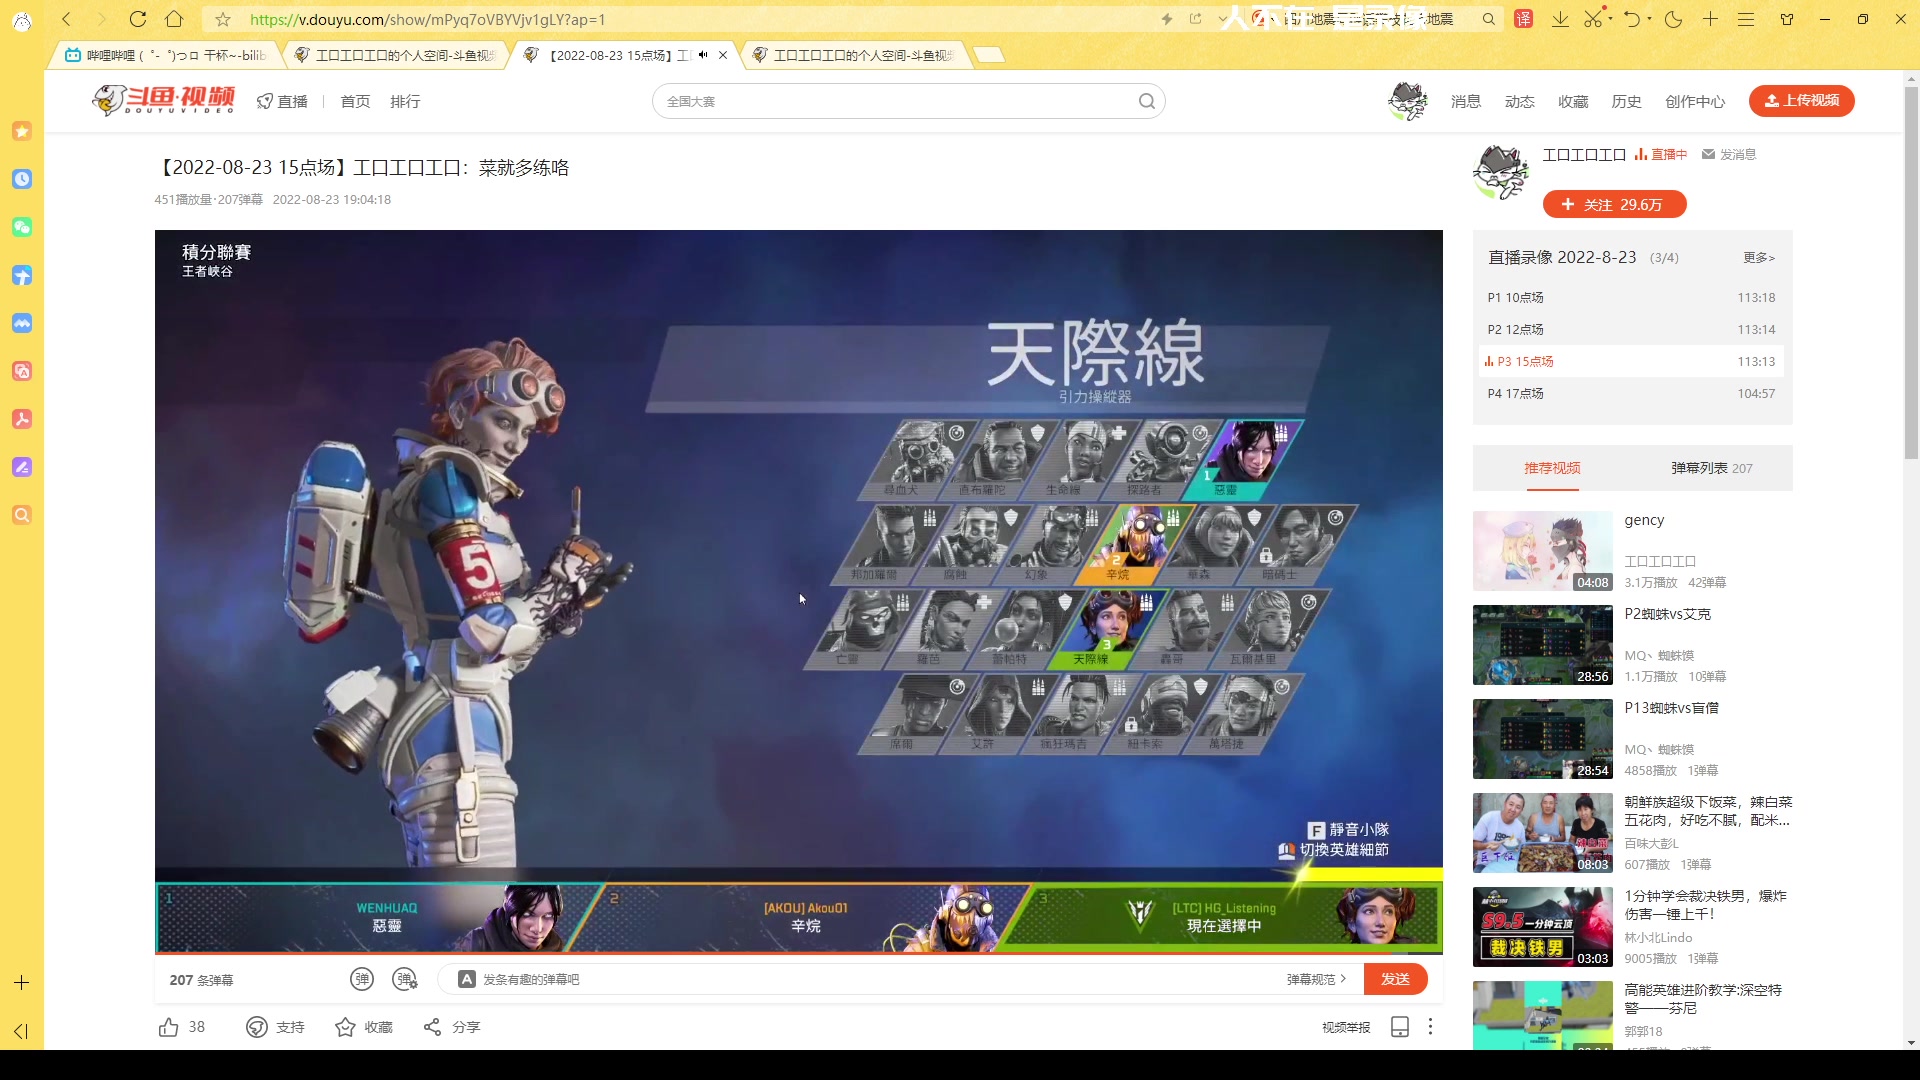Toggle danmaku display on or off

click(x=362, y=979)
